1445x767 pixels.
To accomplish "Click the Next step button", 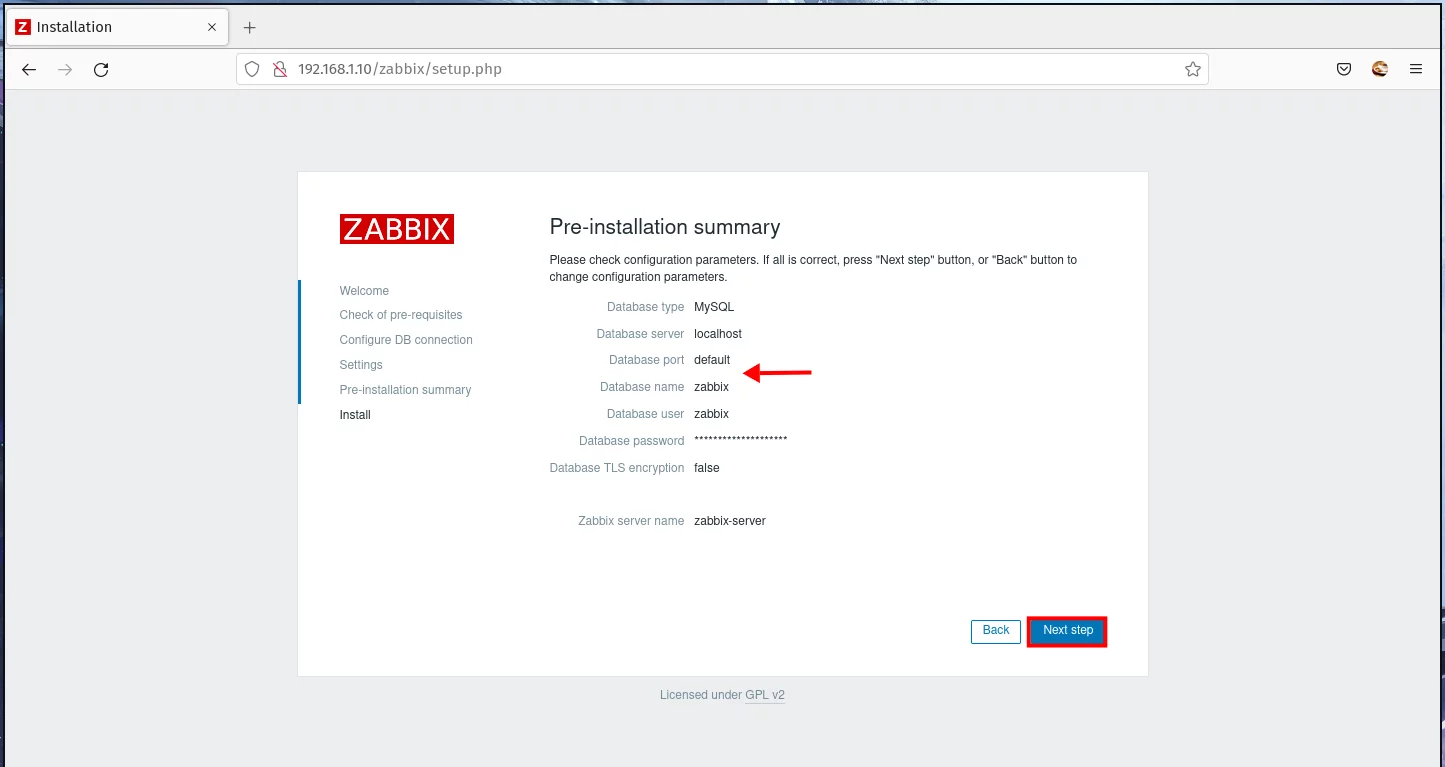I will click(1068, 631).
